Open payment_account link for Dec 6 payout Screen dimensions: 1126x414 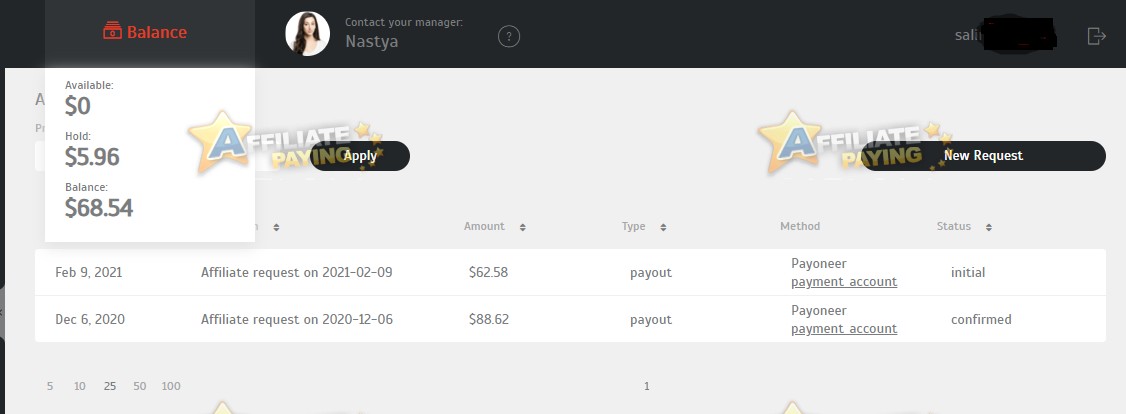(844, 329)
